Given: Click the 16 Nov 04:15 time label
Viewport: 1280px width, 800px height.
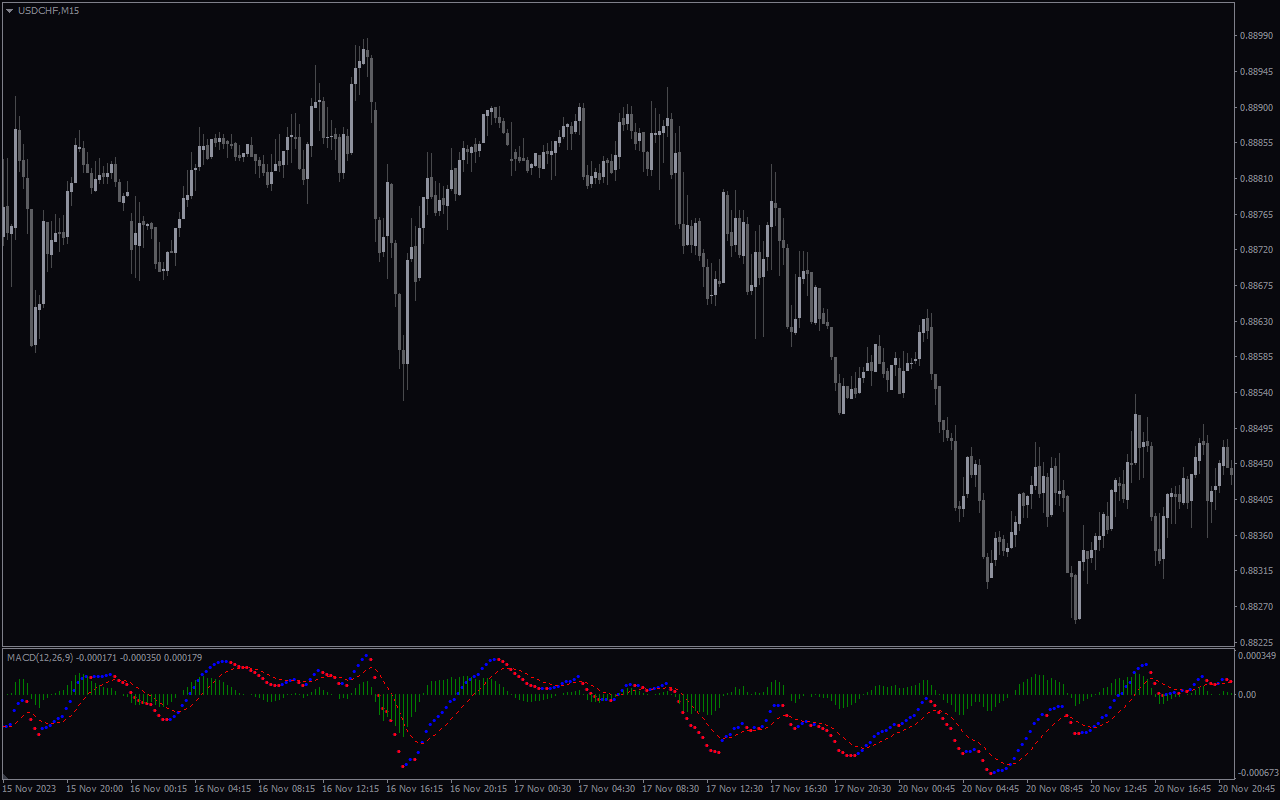Looking at the screenshot, I should click(223, 789).
